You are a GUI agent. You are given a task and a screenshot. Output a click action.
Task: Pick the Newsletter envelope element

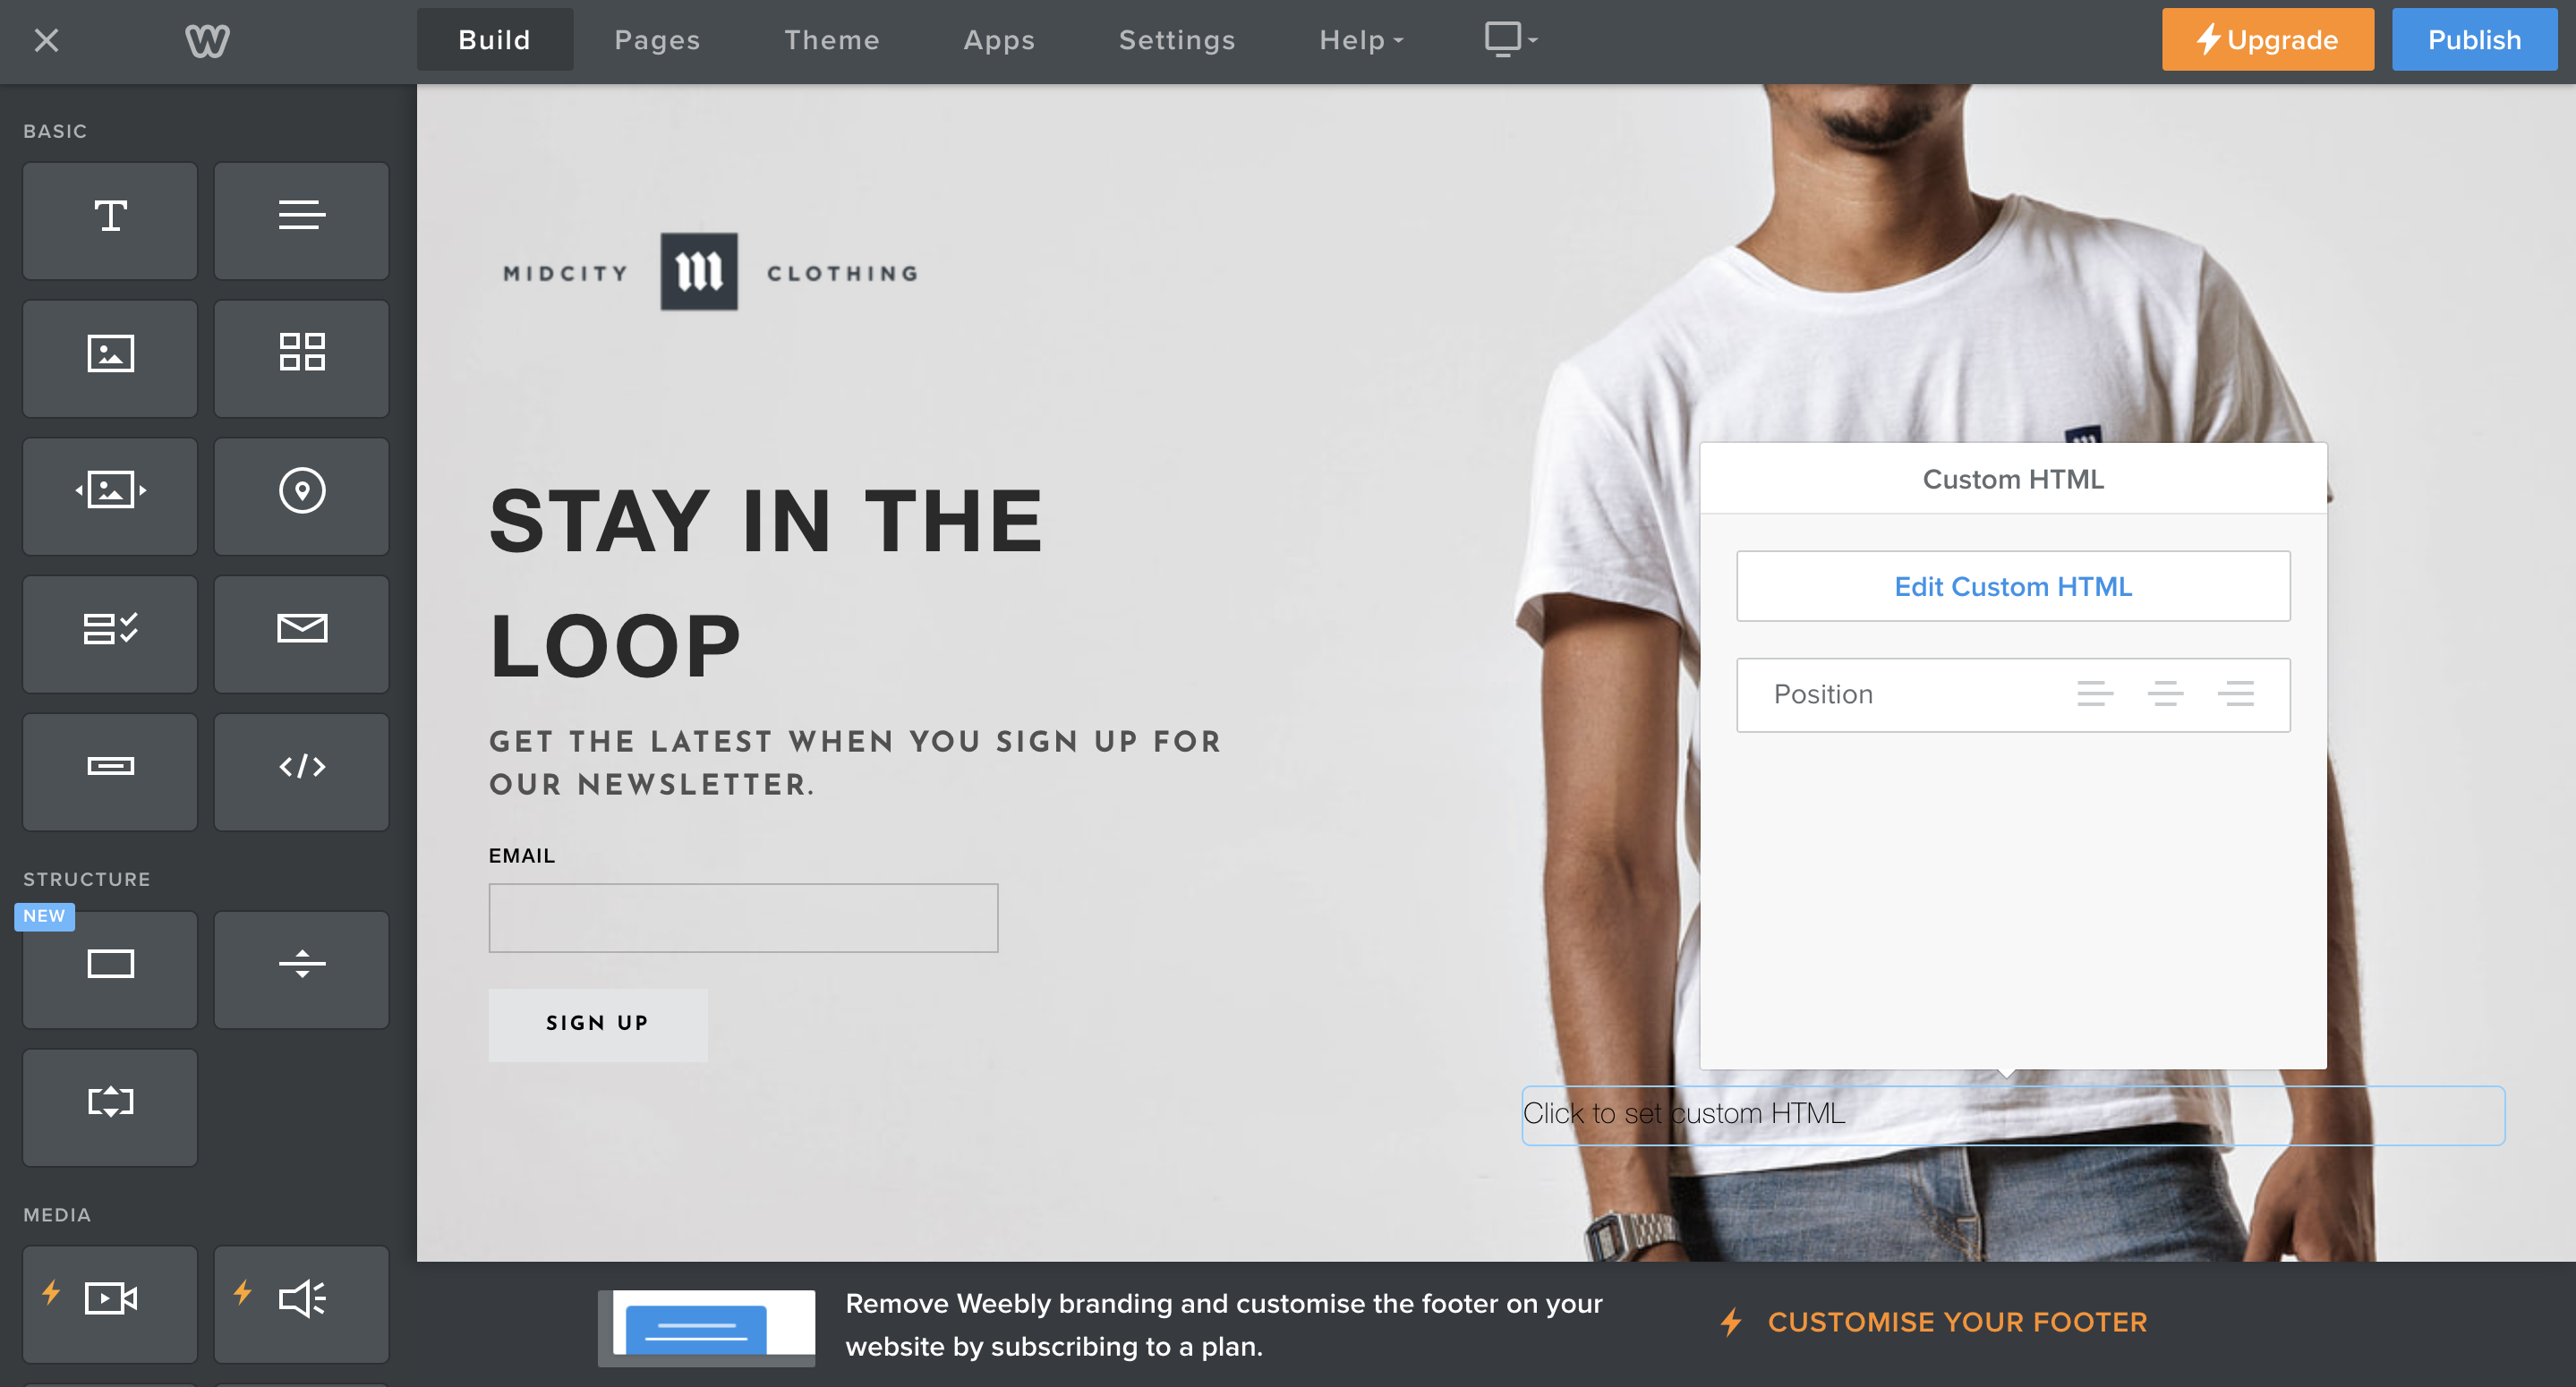click(x=301, y=633)
